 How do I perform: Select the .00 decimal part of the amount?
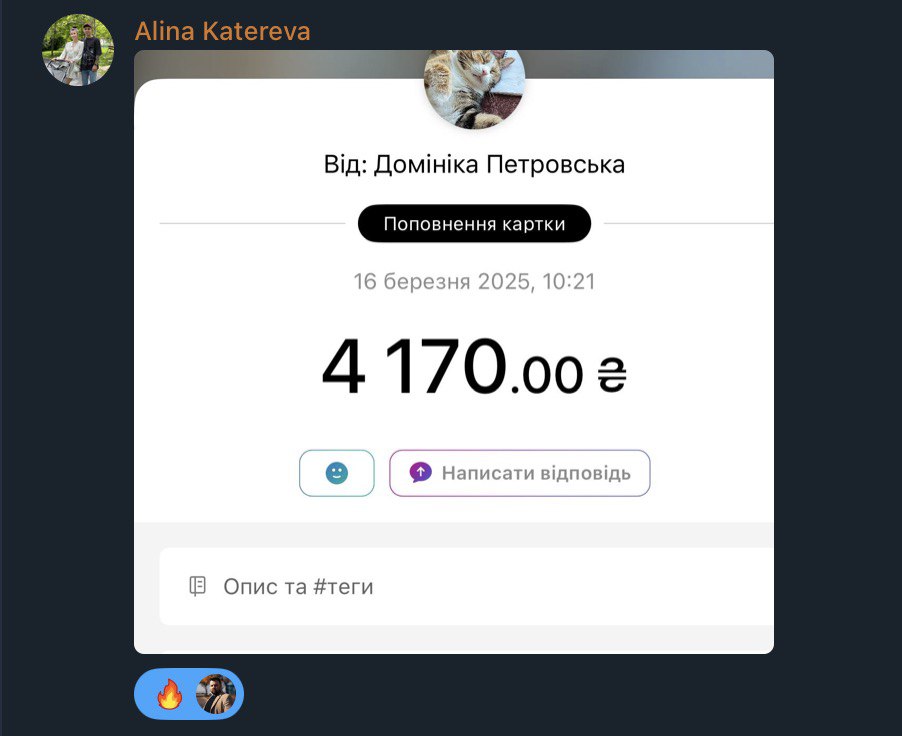coord(546,375)
